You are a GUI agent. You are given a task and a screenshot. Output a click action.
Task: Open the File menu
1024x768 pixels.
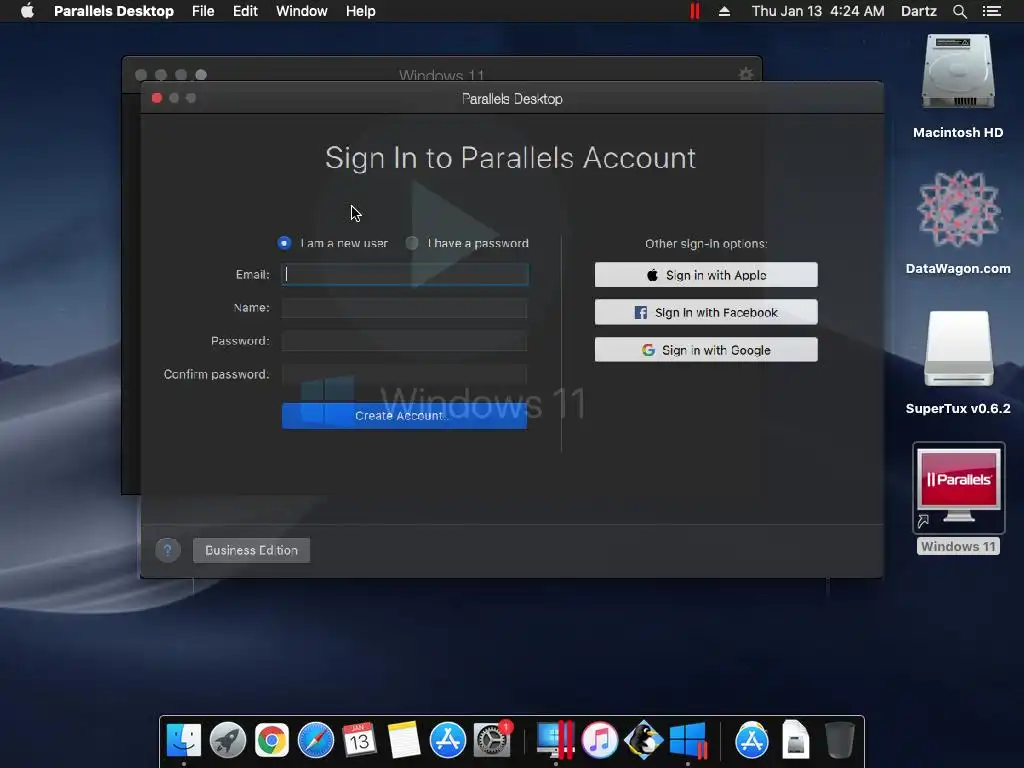tap(203, 11)
